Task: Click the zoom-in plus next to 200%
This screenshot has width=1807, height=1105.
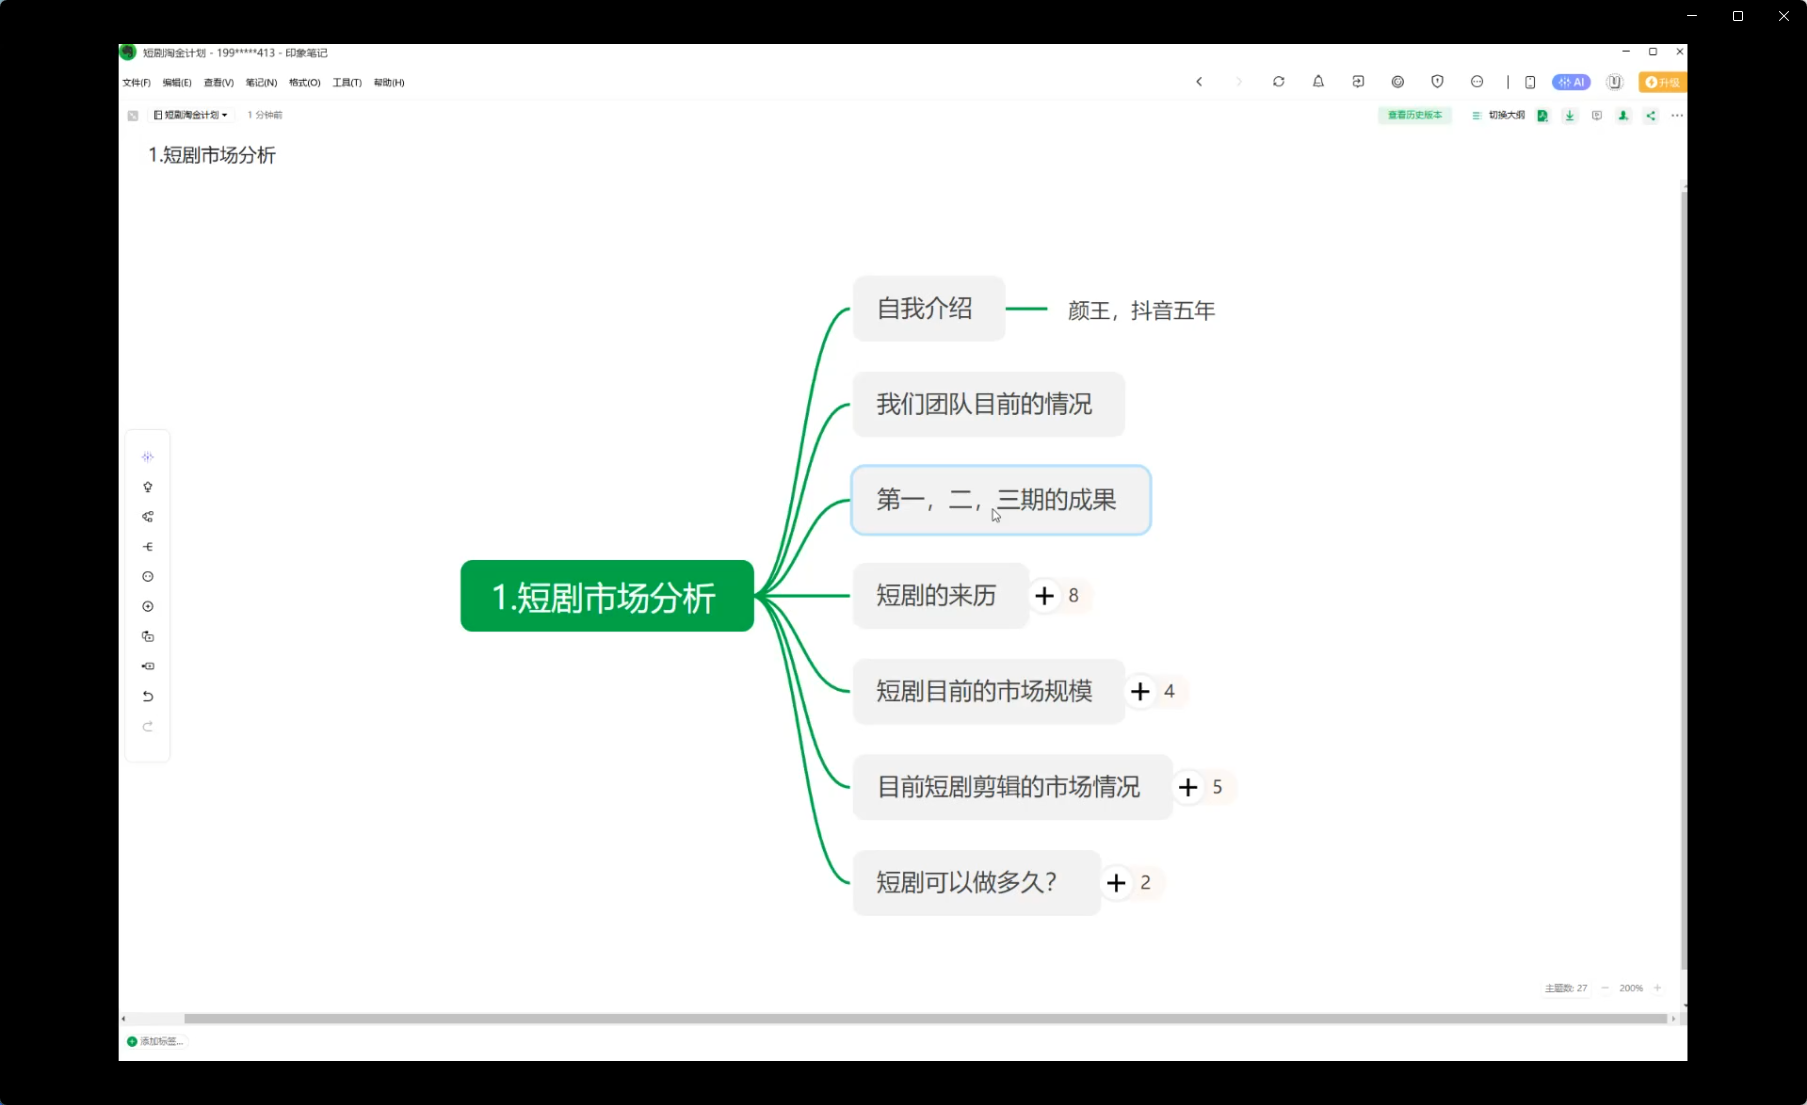Action: pyautogui.click(x=1657, y=988)
